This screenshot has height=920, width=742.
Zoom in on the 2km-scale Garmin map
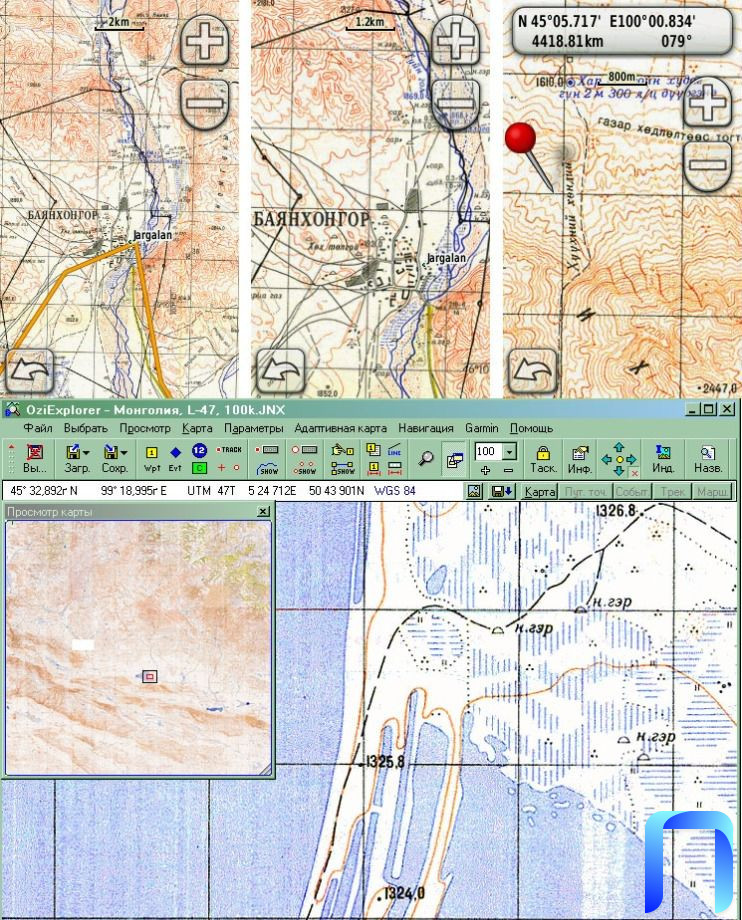[x=204, y=41]
